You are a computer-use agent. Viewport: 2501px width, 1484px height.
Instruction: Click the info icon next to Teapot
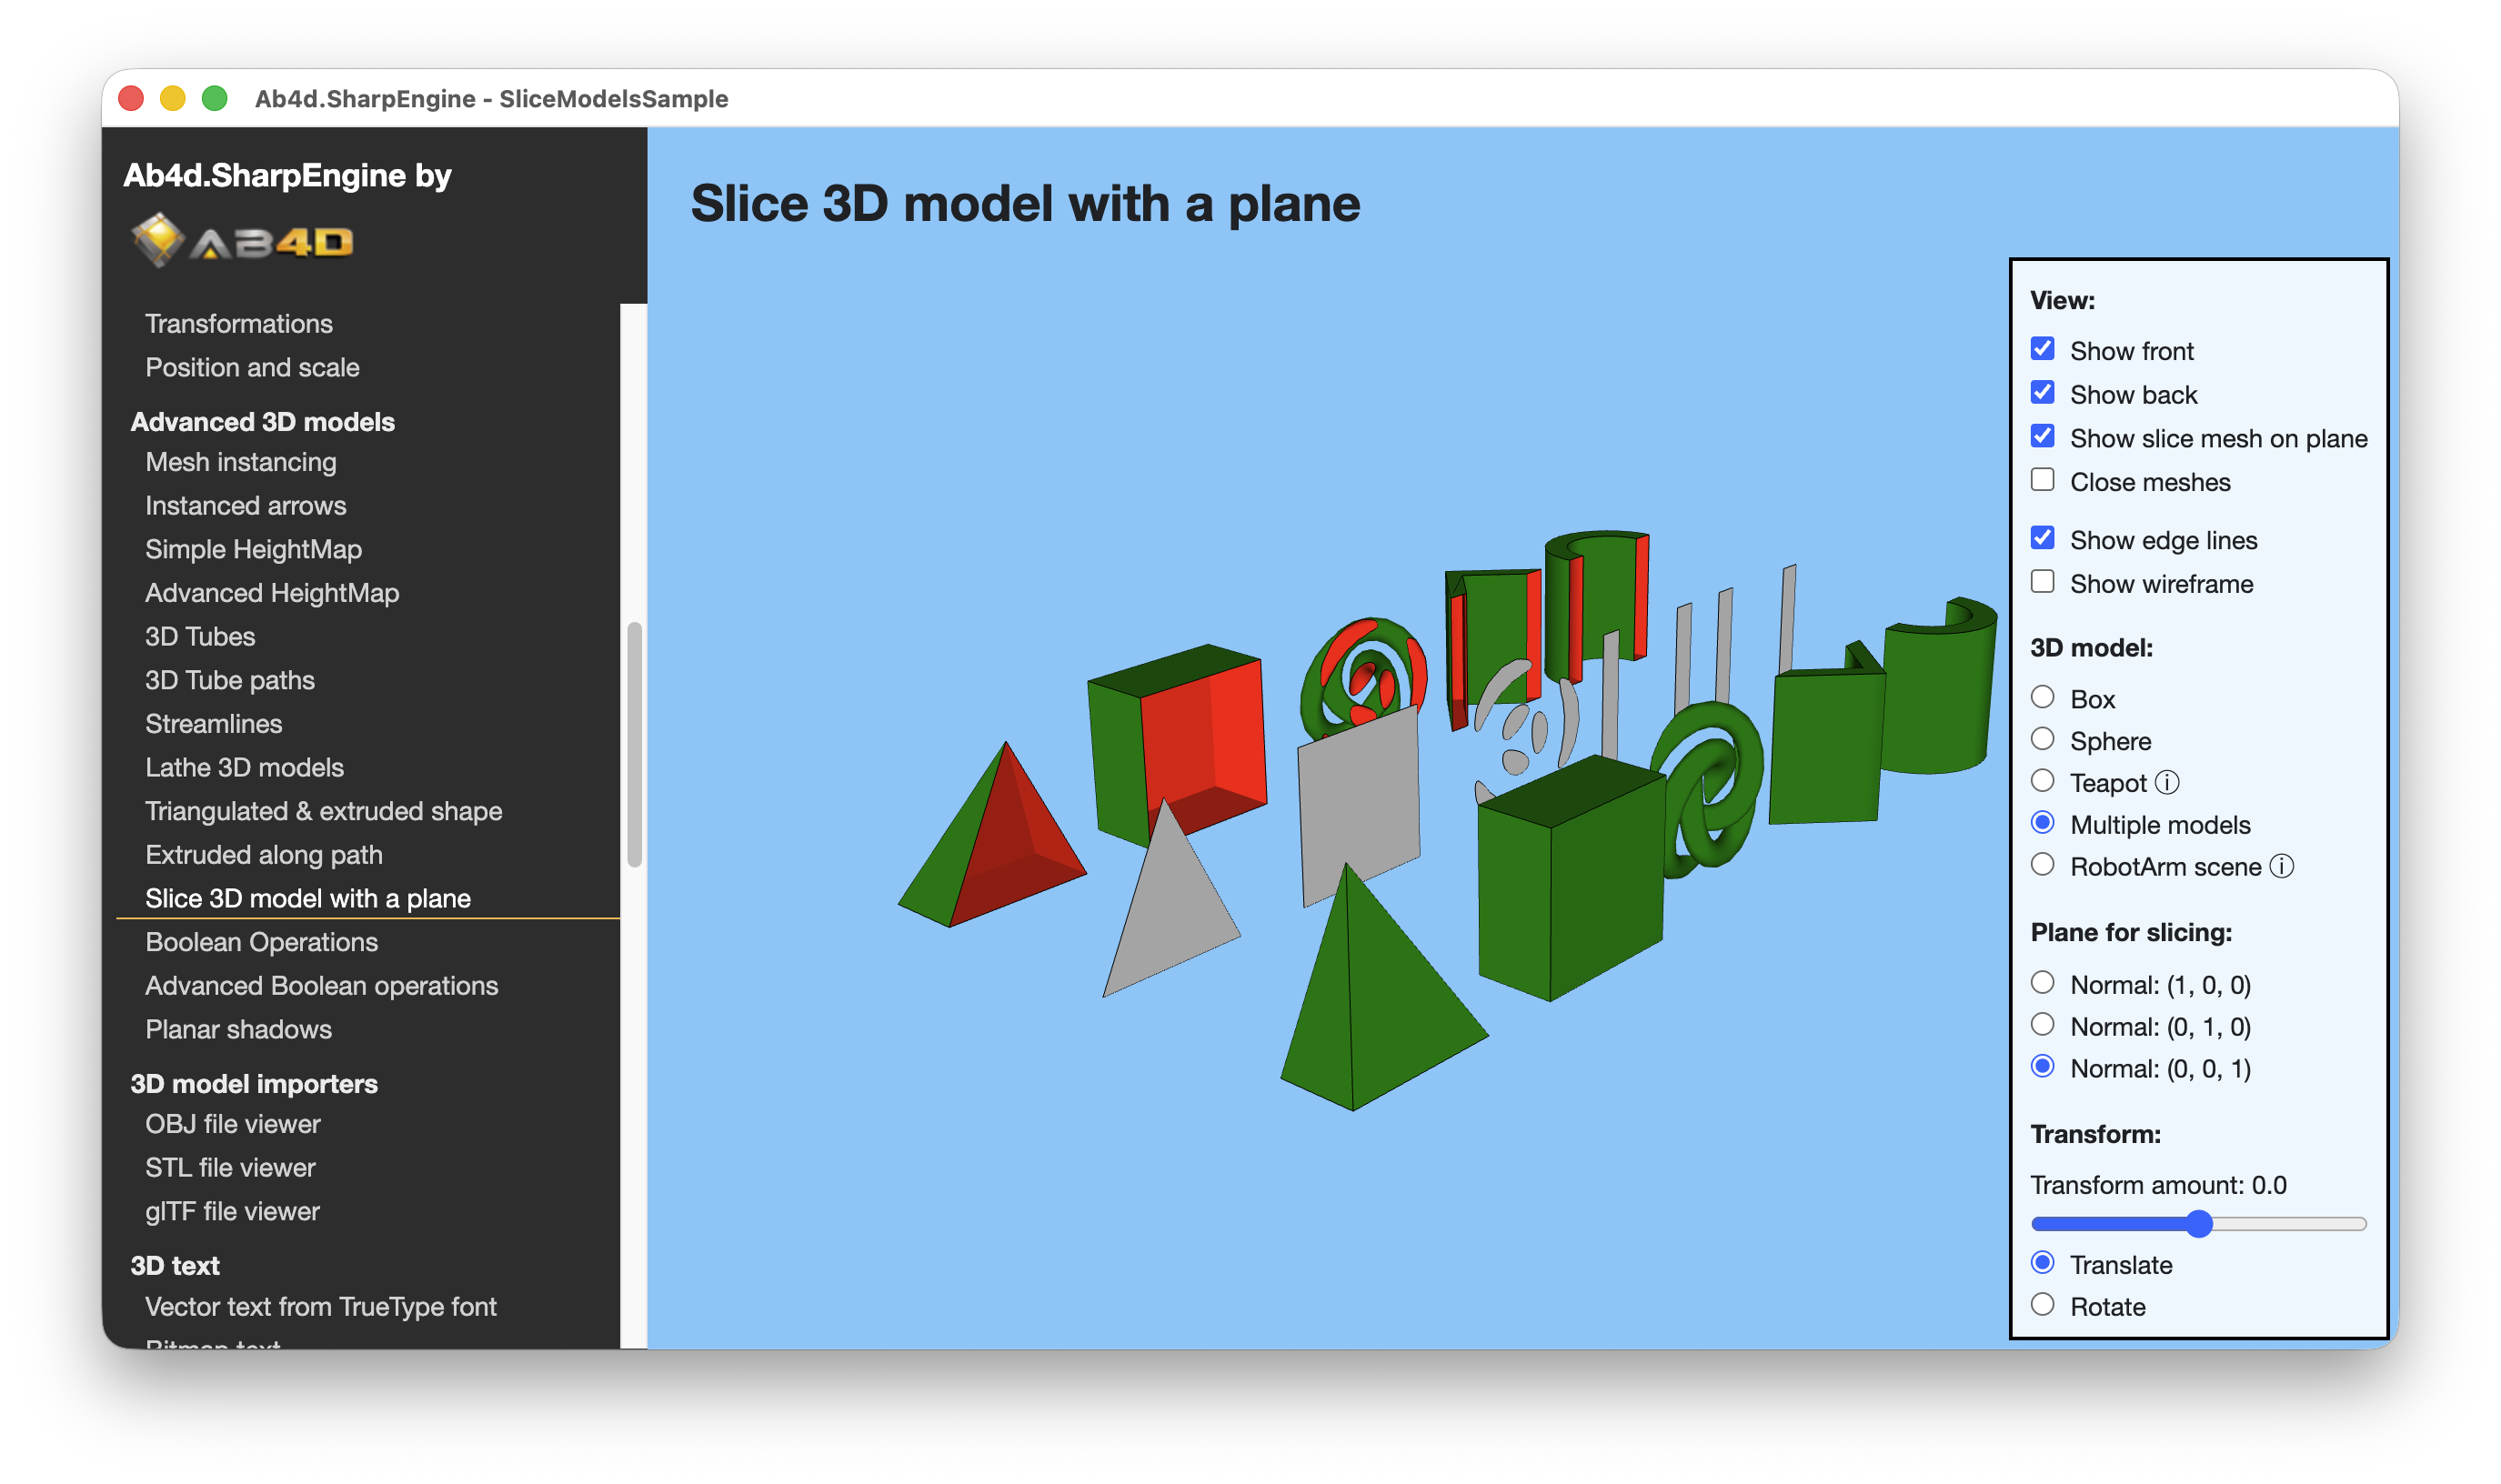(2166, 783)
